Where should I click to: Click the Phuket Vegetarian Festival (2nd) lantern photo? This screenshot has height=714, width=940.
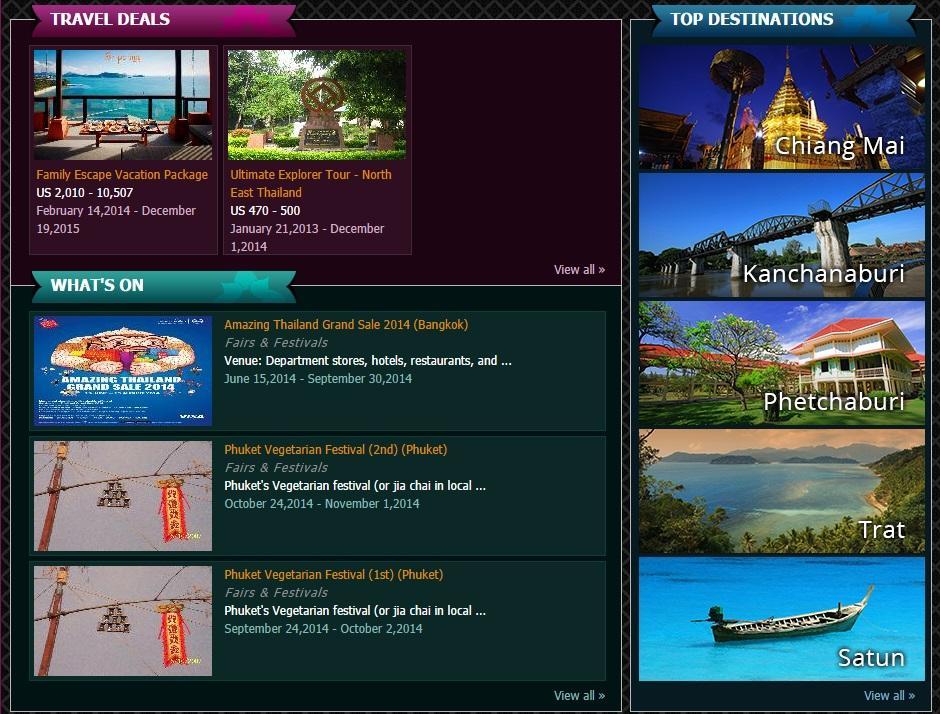122,495
